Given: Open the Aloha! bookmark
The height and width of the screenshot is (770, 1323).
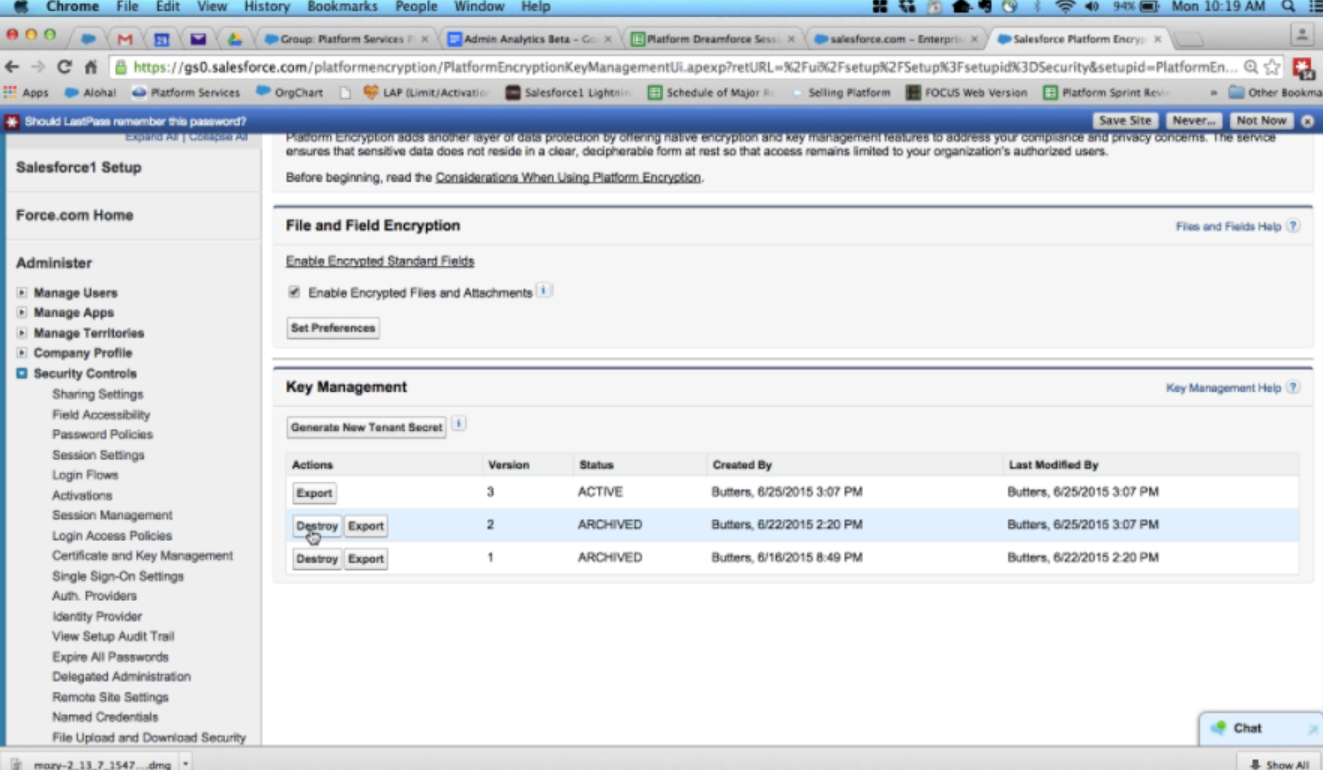Looking at the screenshot, I should 90,92.
